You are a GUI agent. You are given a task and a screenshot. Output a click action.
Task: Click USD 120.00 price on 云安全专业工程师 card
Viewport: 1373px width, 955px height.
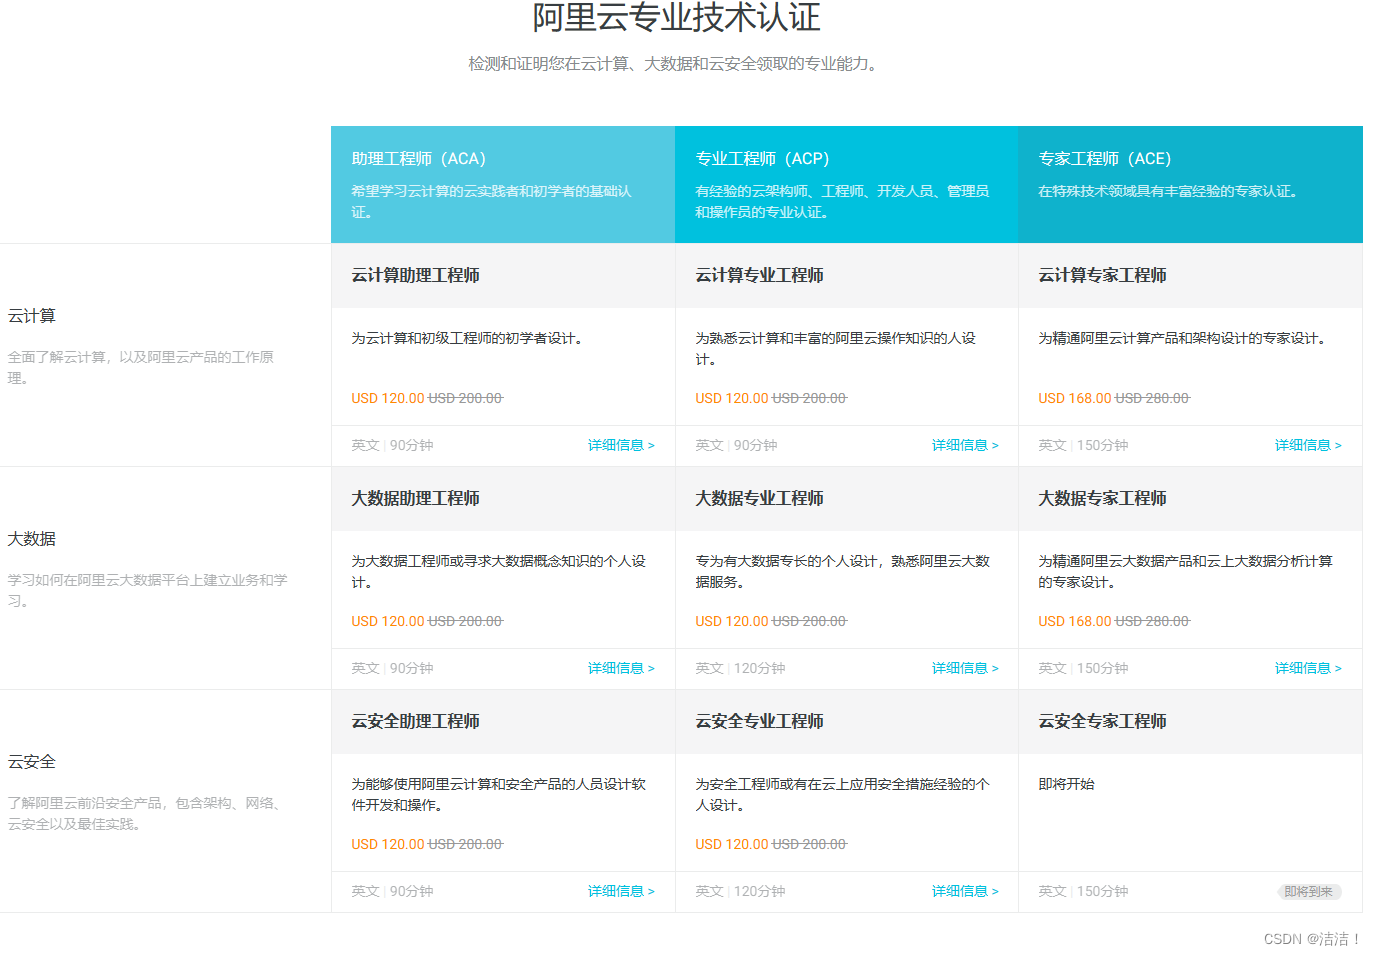click(732, 844)
